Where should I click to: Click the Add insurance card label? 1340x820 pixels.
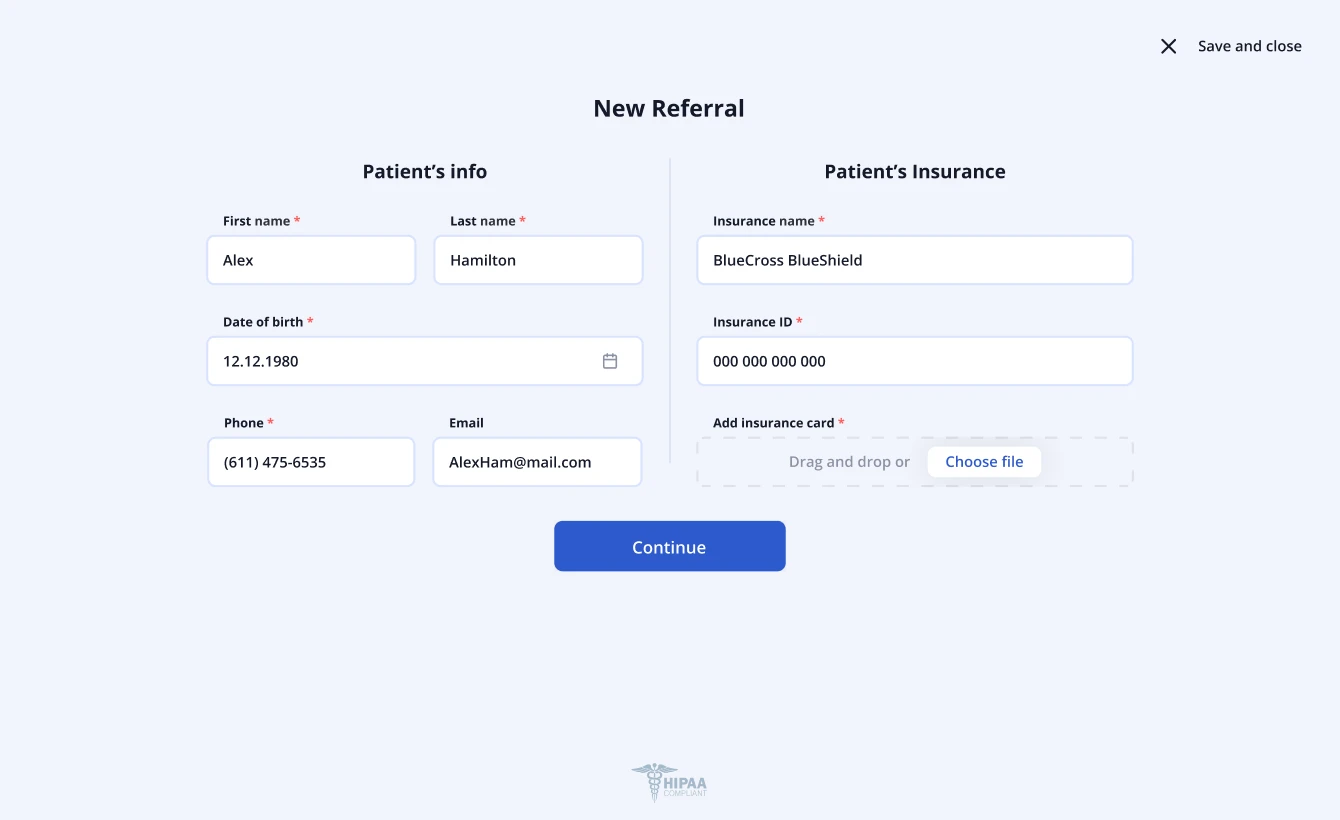tap(773, 423)
